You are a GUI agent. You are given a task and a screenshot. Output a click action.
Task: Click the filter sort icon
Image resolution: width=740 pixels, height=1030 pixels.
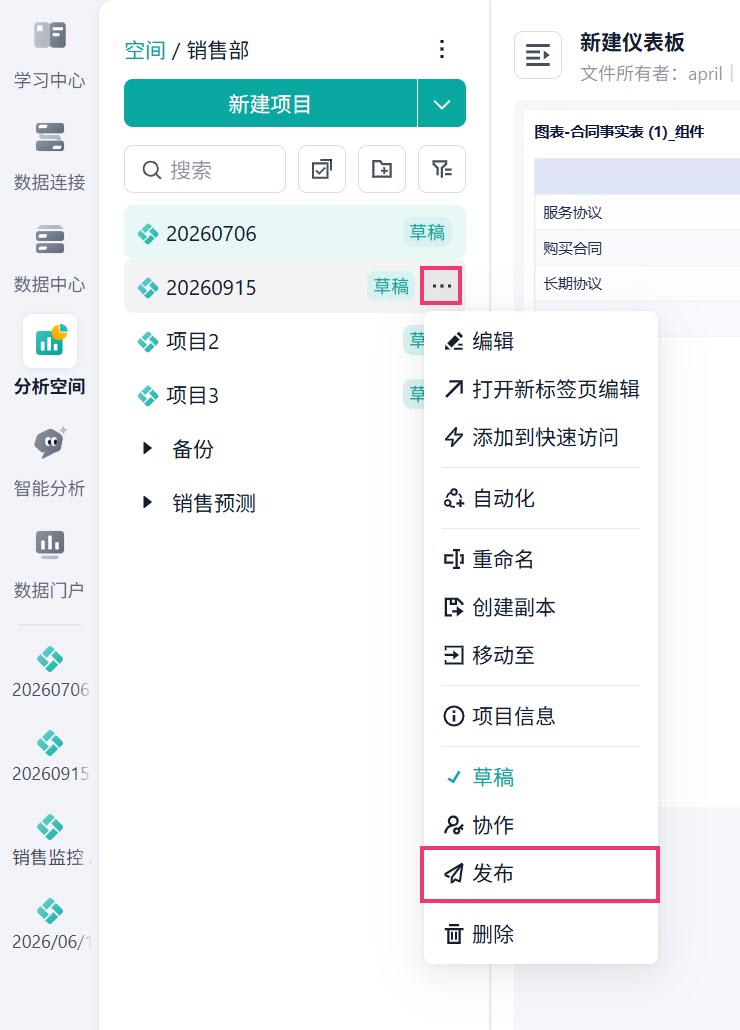[x=442, y=169]
